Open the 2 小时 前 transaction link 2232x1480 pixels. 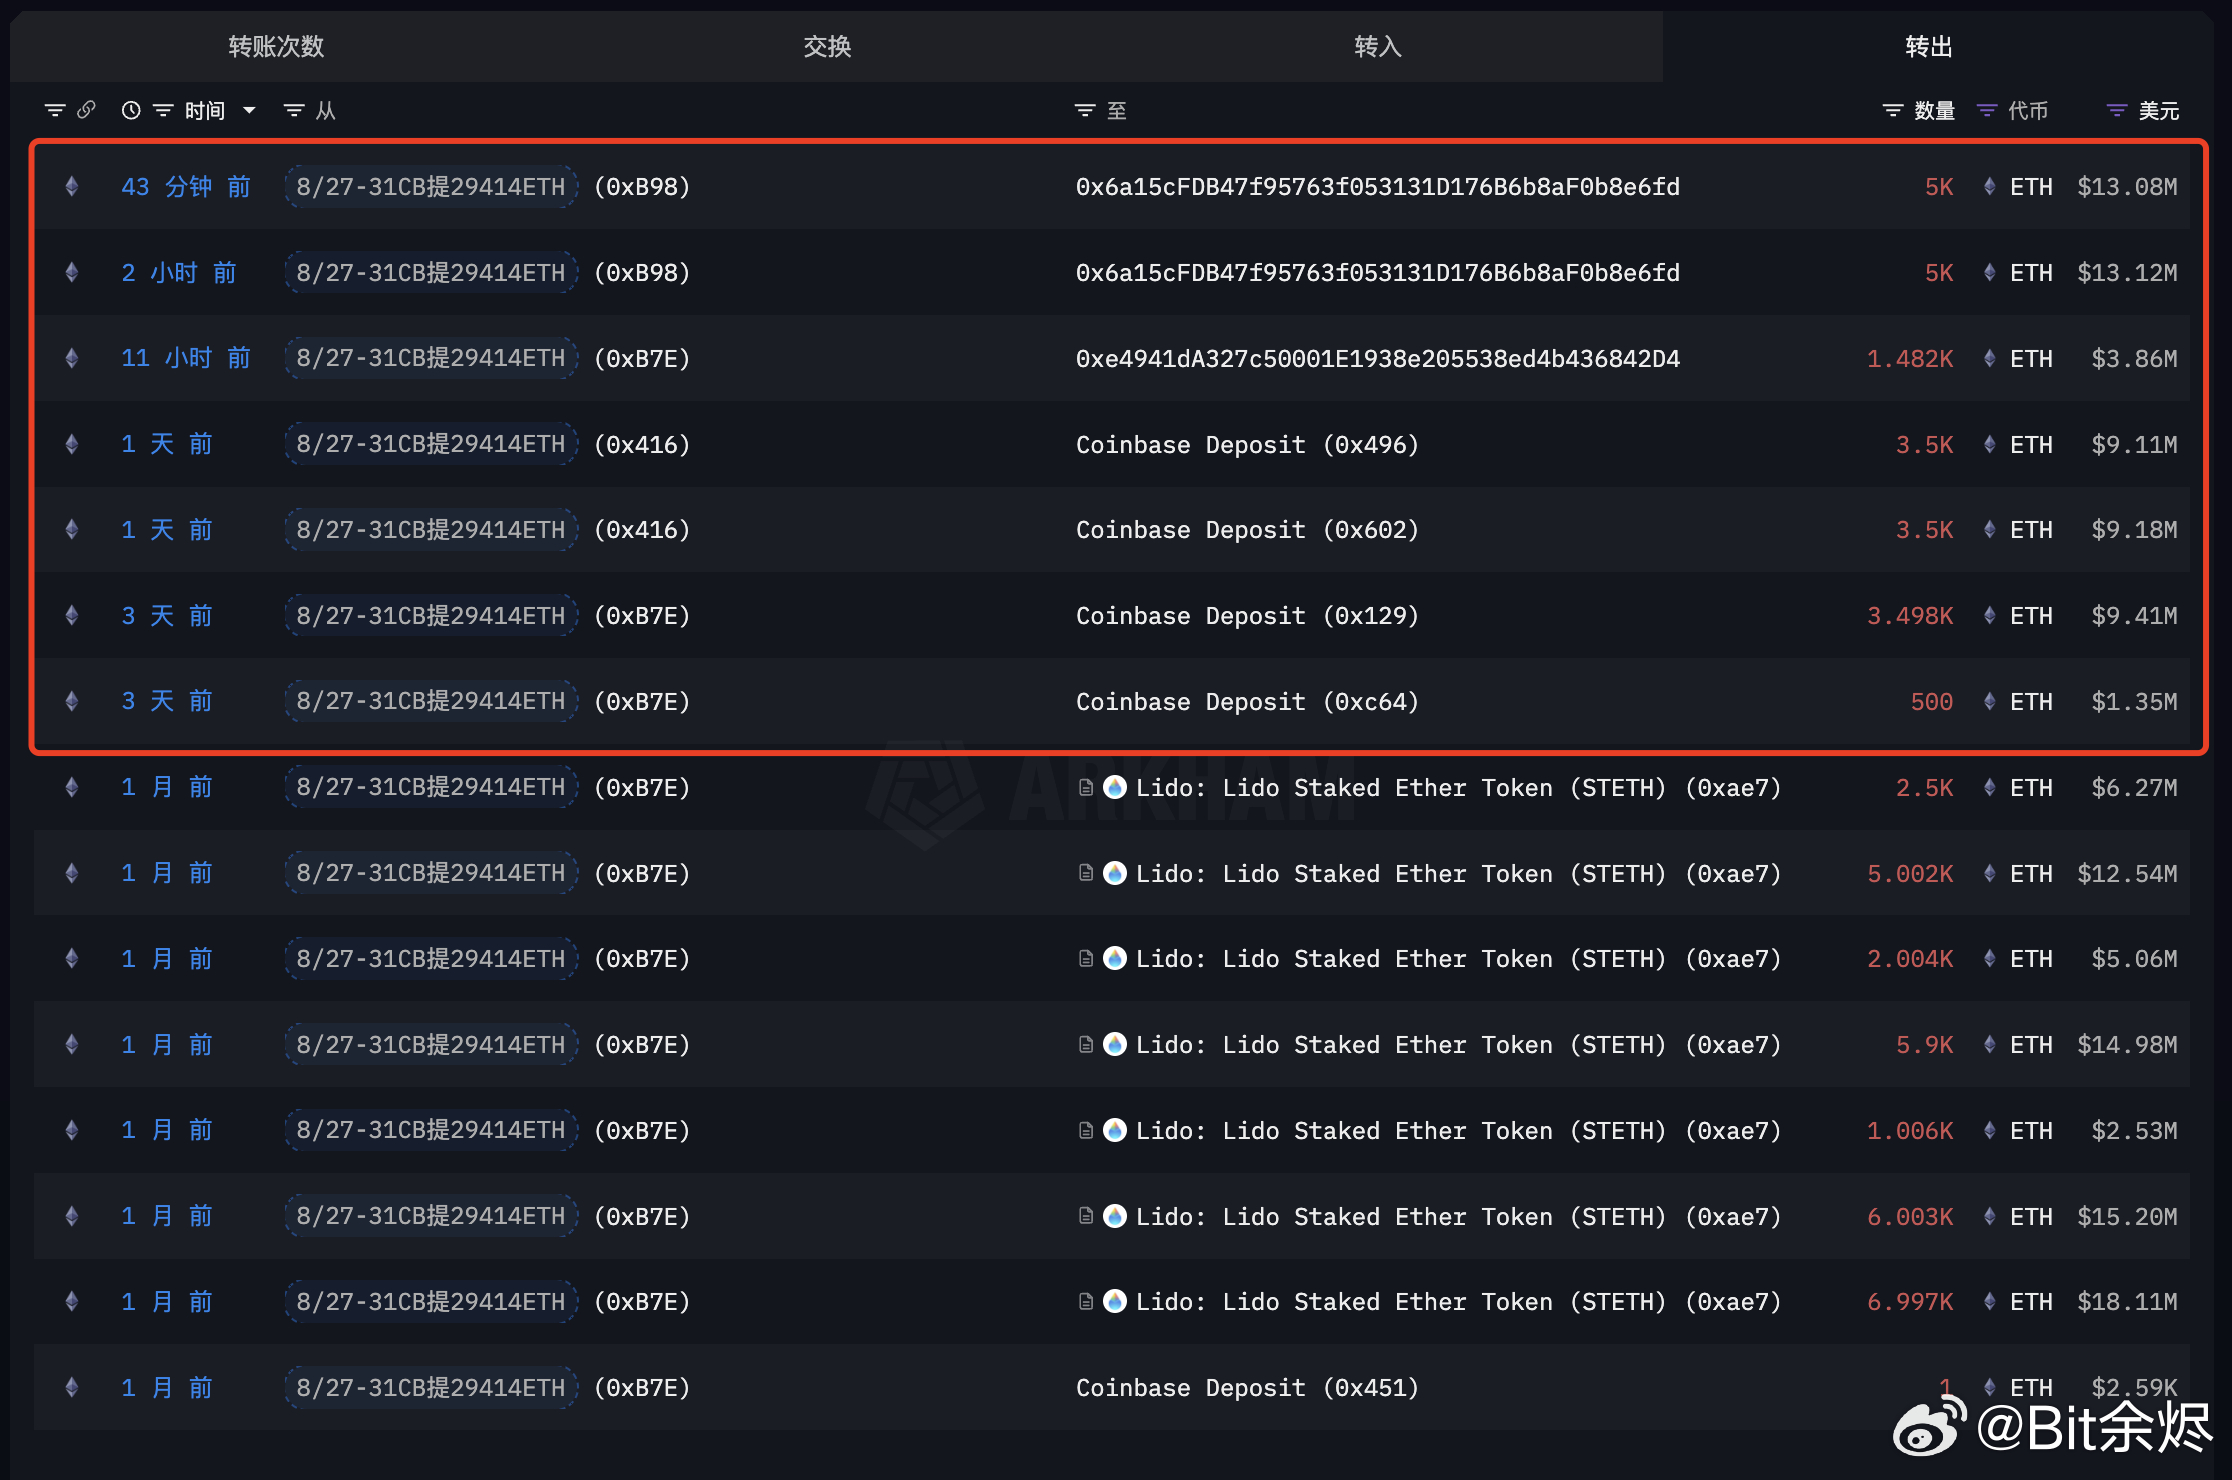pos(179,273)
